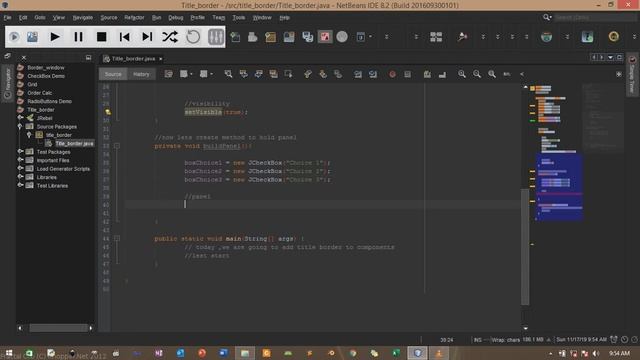Image resolution: width=640 pixels, height=360 pixels.
Task: Open the equalizer sliders icon
Action: 216,37
